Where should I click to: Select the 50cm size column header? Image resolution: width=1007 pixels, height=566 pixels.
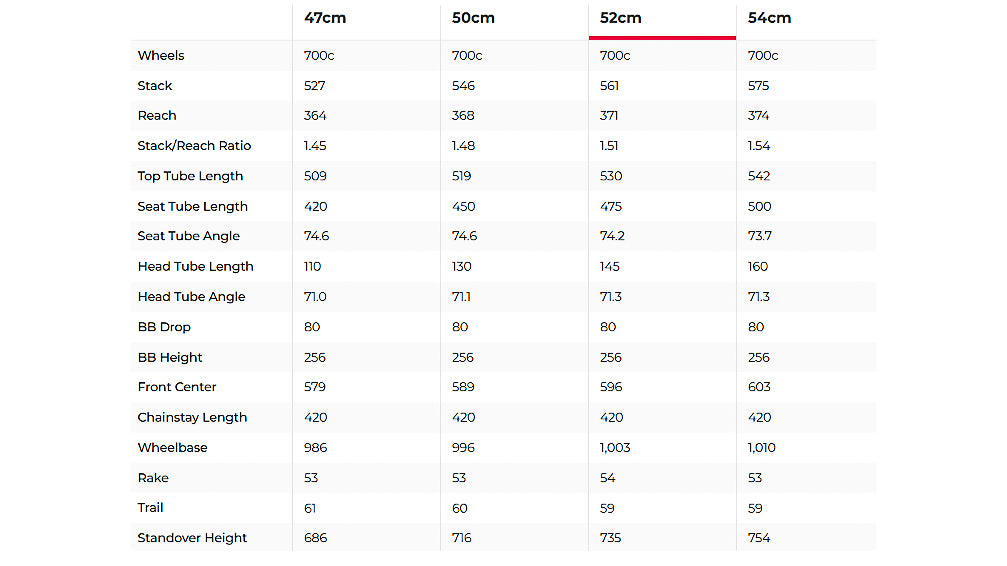[473, 18]
